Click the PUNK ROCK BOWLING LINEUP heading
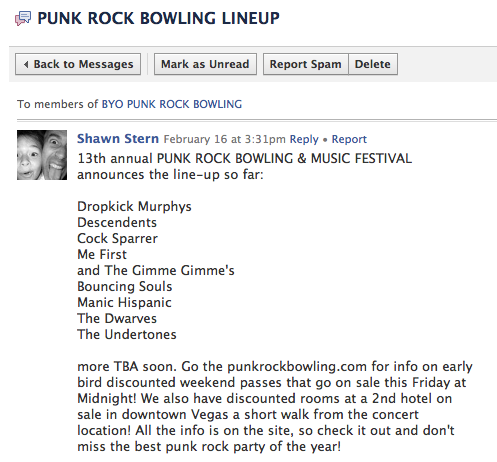 pyautogui.click(x=158, y=18)
